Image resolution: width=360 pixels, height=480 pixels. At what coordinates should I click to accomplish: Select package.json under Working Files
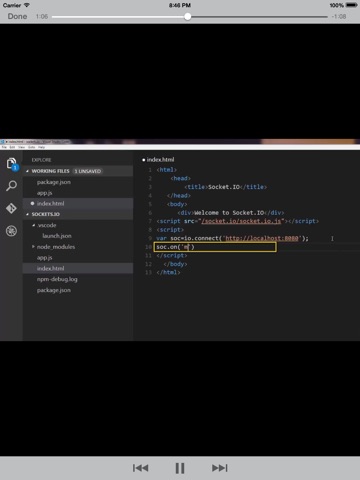click(54, 182)
